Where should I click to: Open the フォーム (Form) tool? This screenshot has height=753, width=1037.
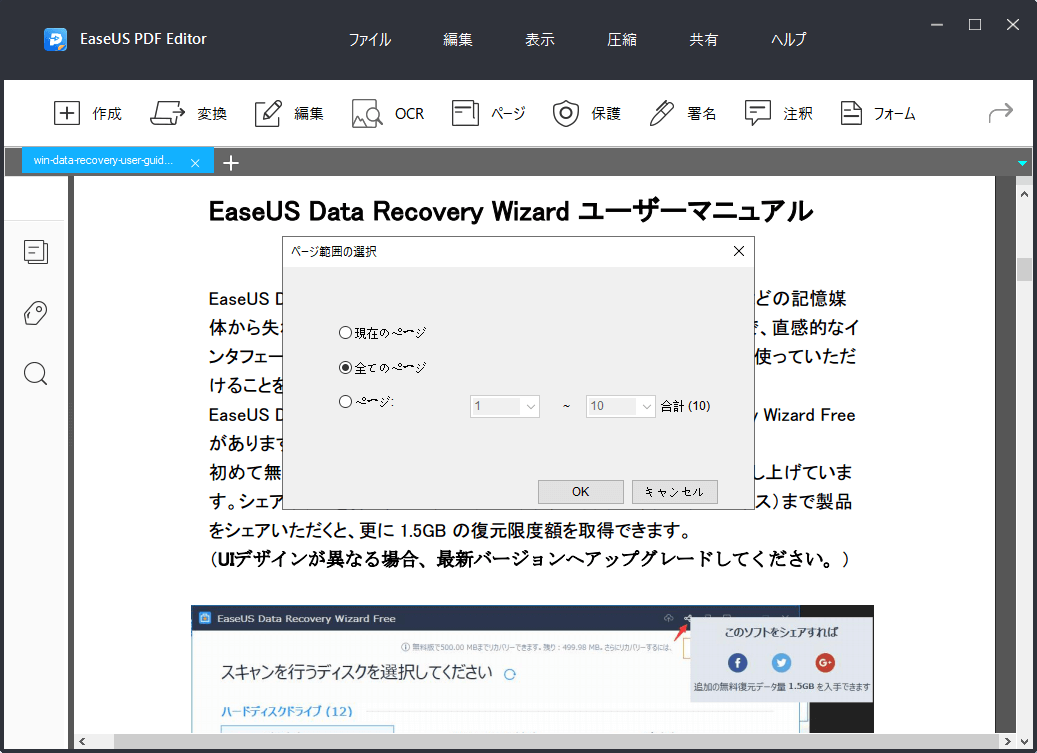(x=851, y=113)
